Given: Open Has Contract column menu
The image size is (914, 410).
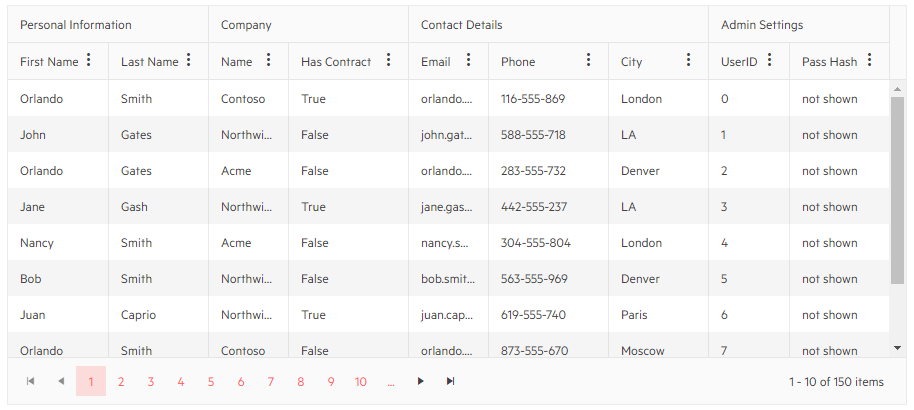Looking at the screenshot, I should (389, 61).
